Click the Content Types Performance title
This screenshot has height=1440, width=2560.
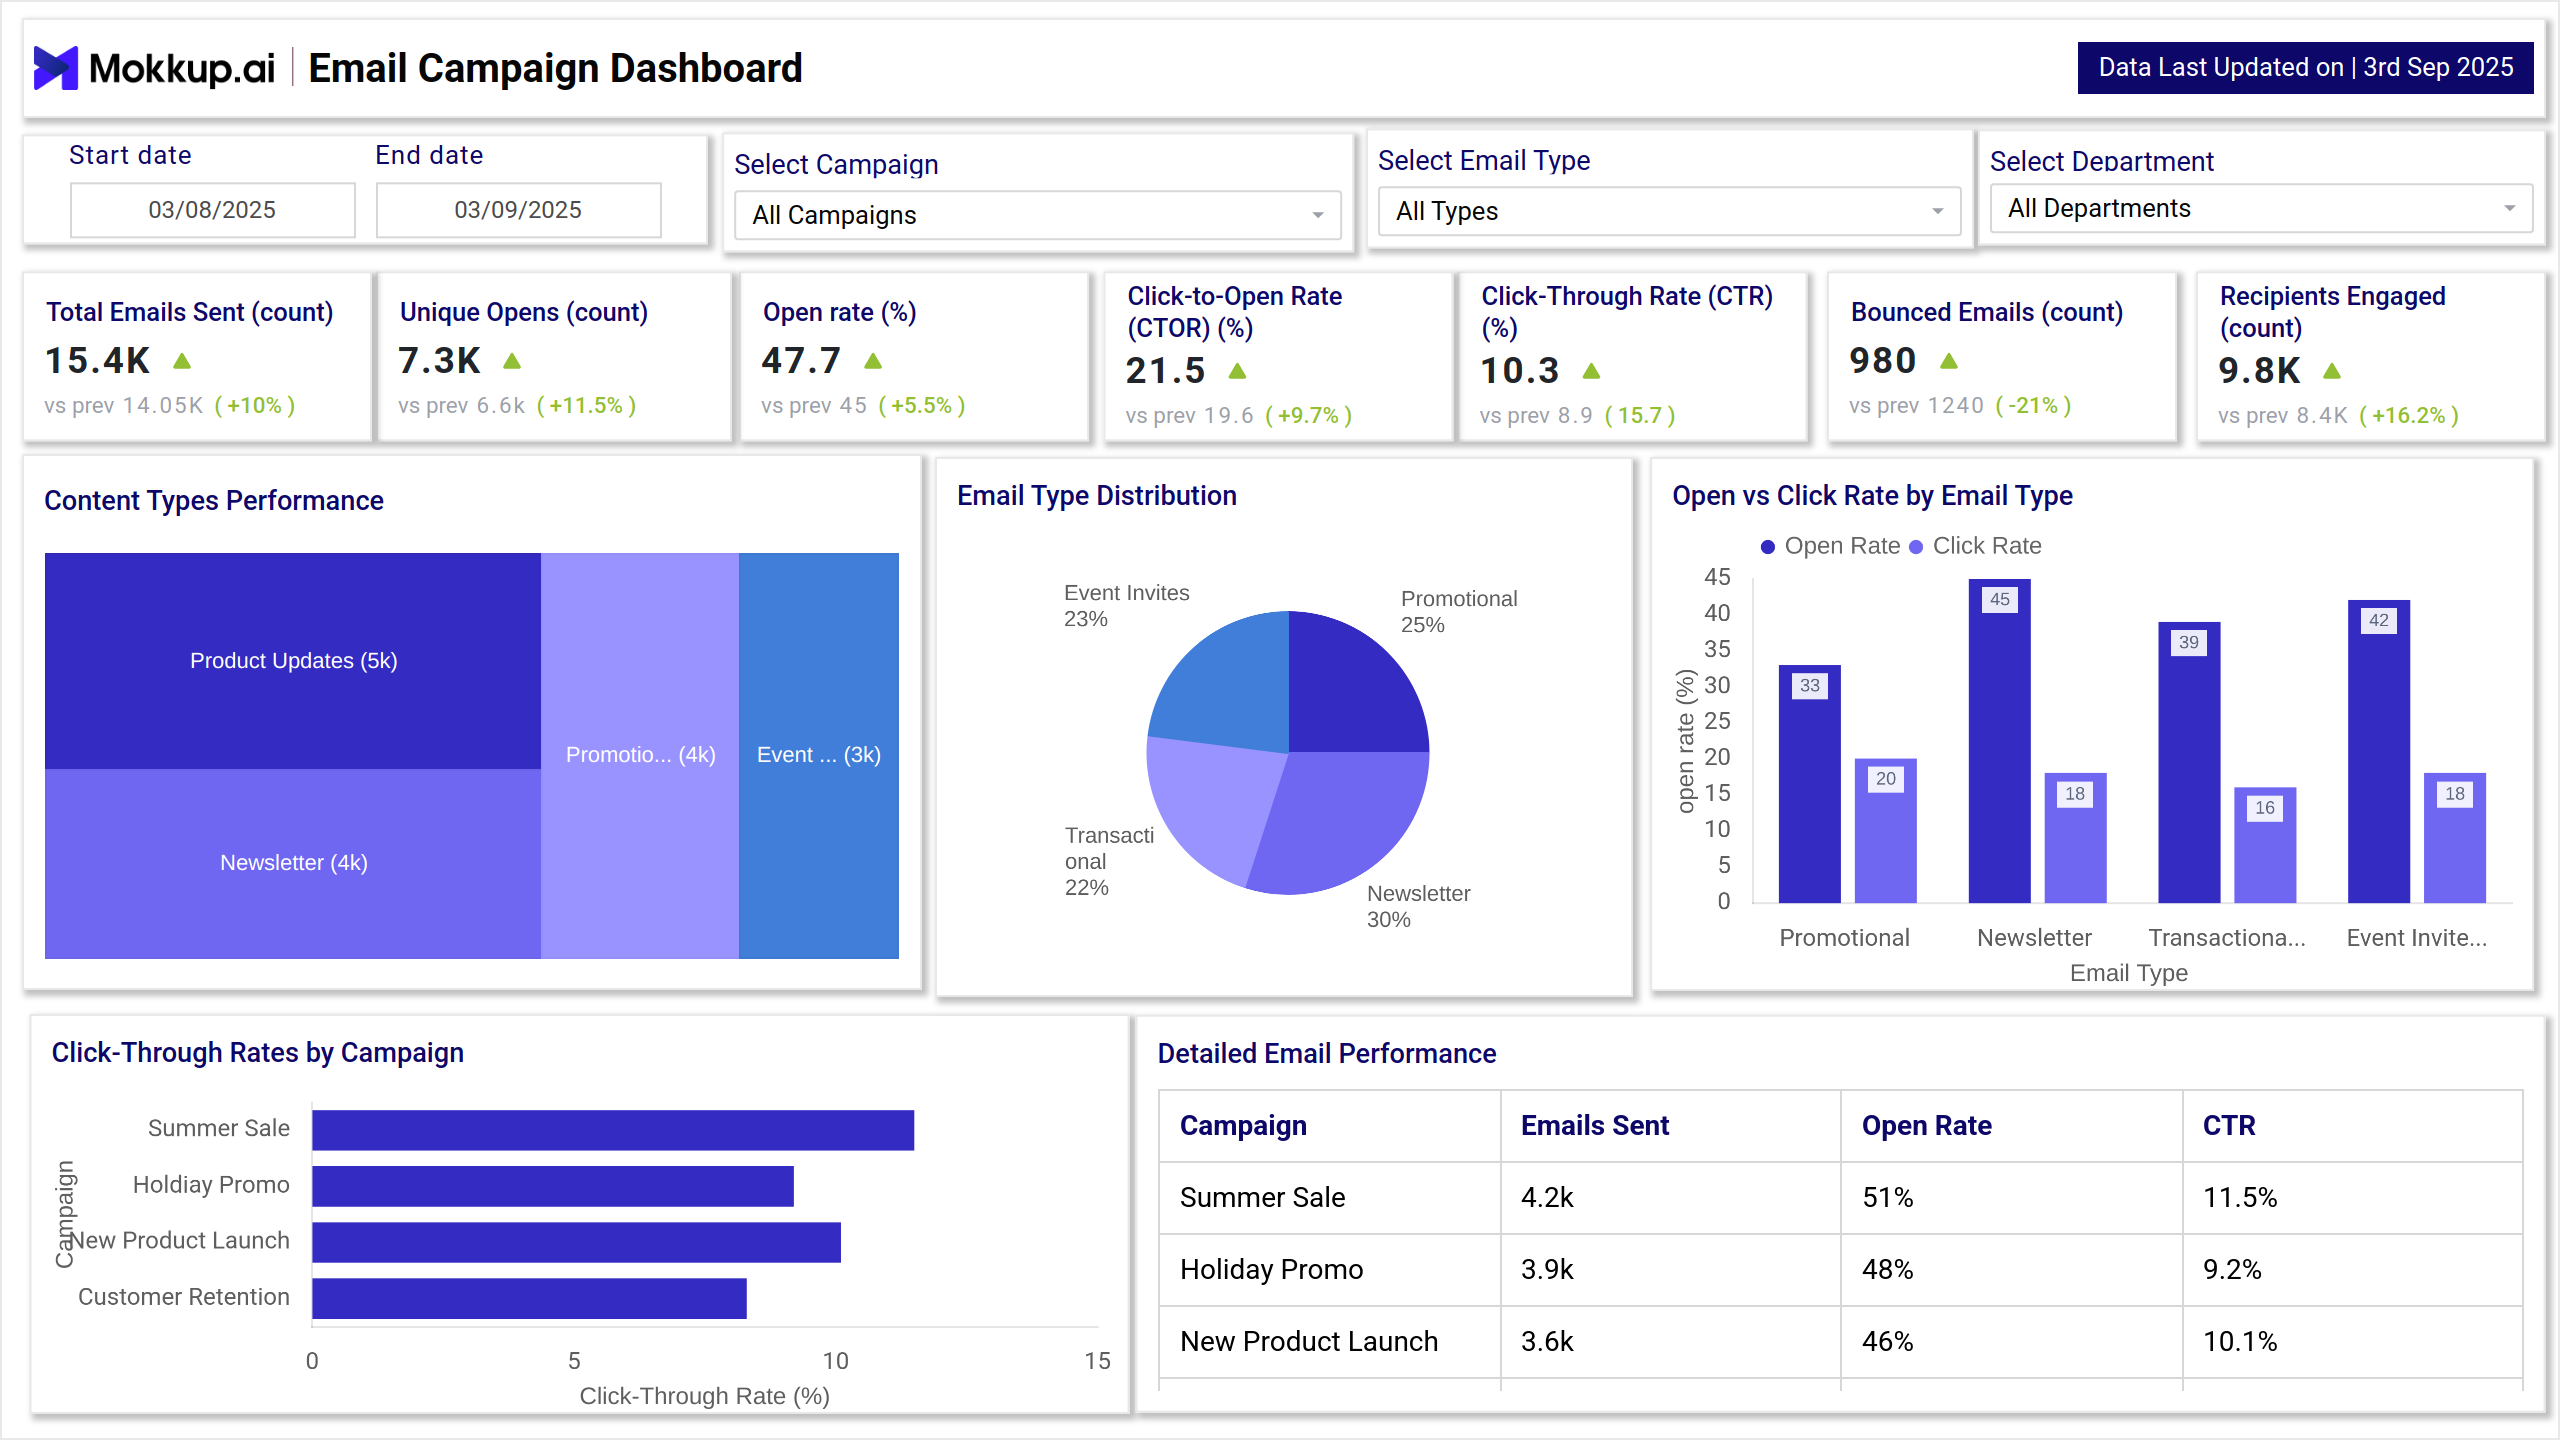214,501
